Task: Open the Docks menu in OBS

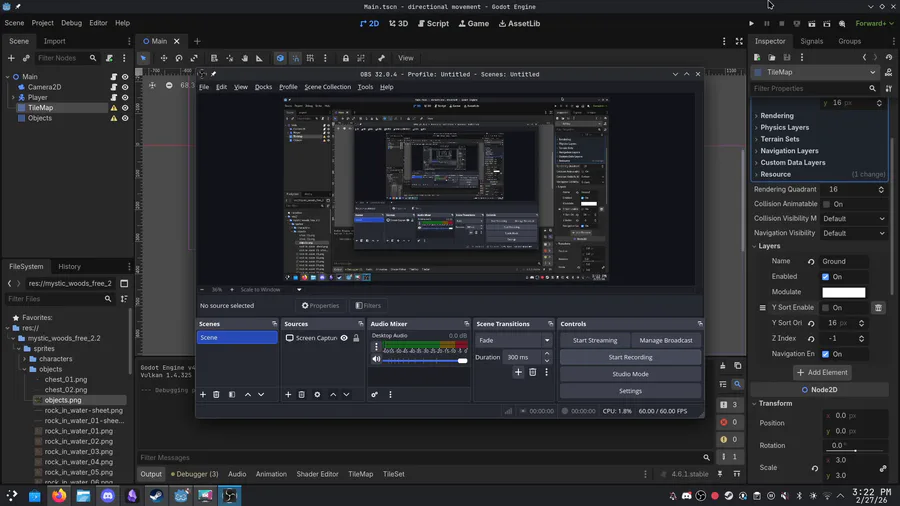Action: point(263,87)
